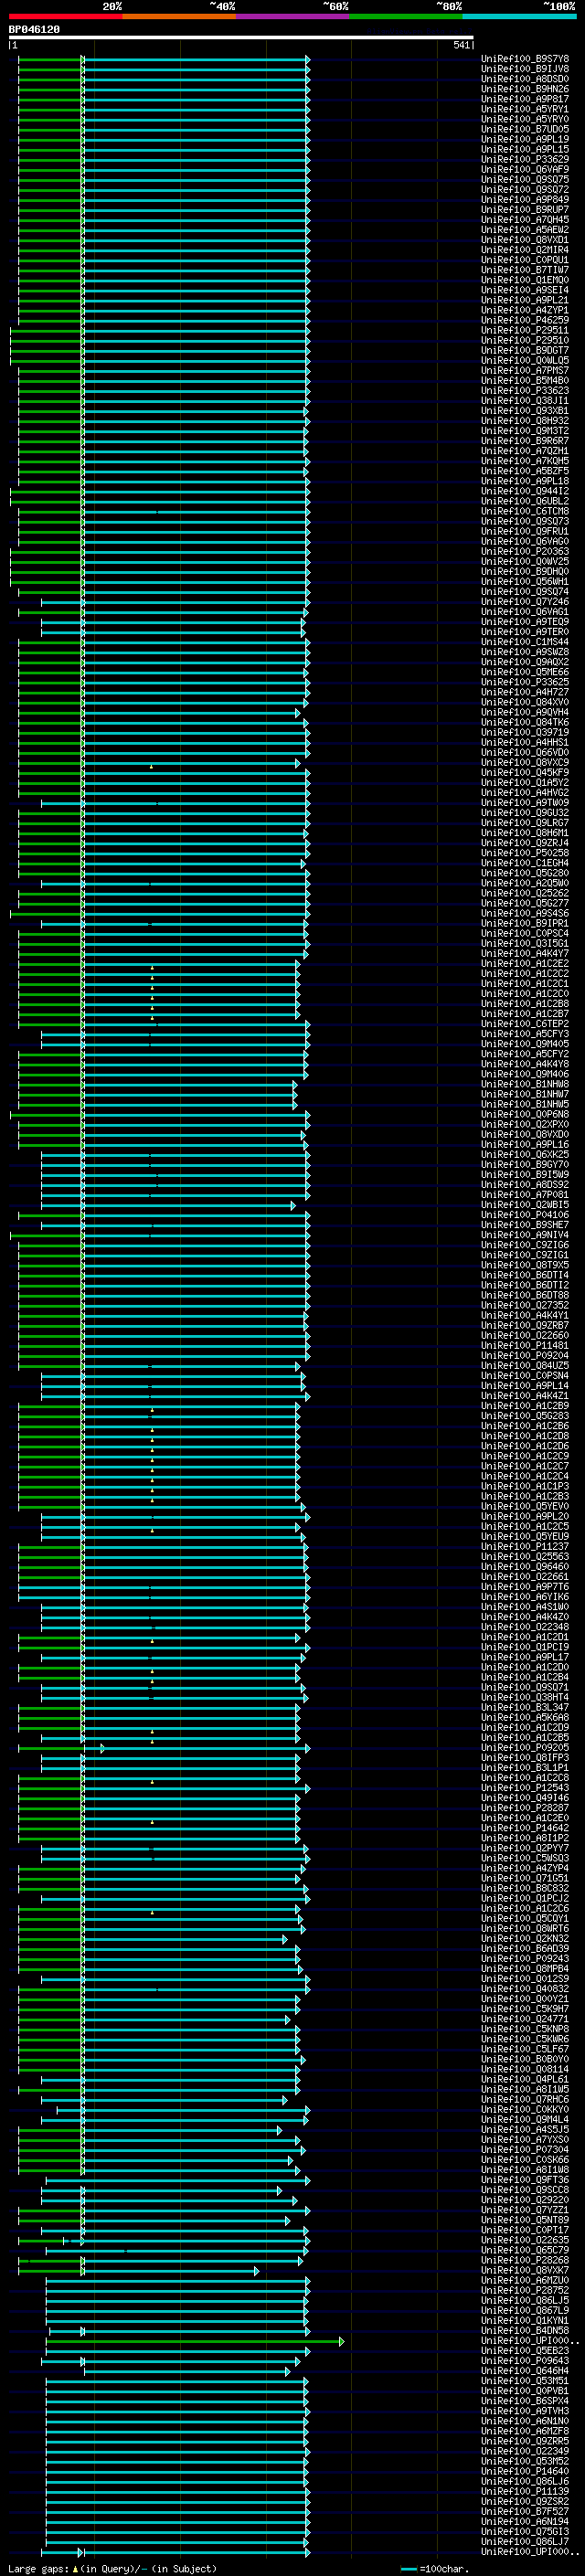Open UniRef100_P09204 entry
The height and width of the screenshot is (2576, 585).
(525, 1355)
